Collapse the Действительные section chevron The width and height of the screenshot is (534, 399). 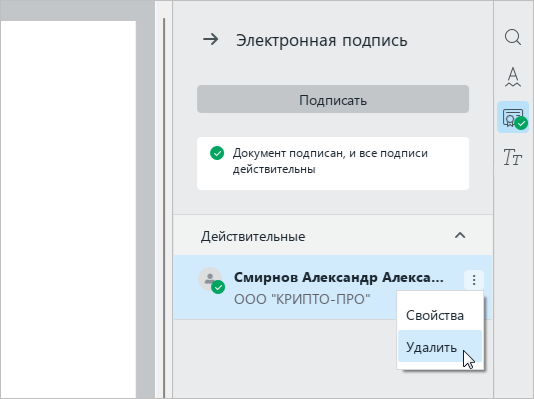(460, 235)
